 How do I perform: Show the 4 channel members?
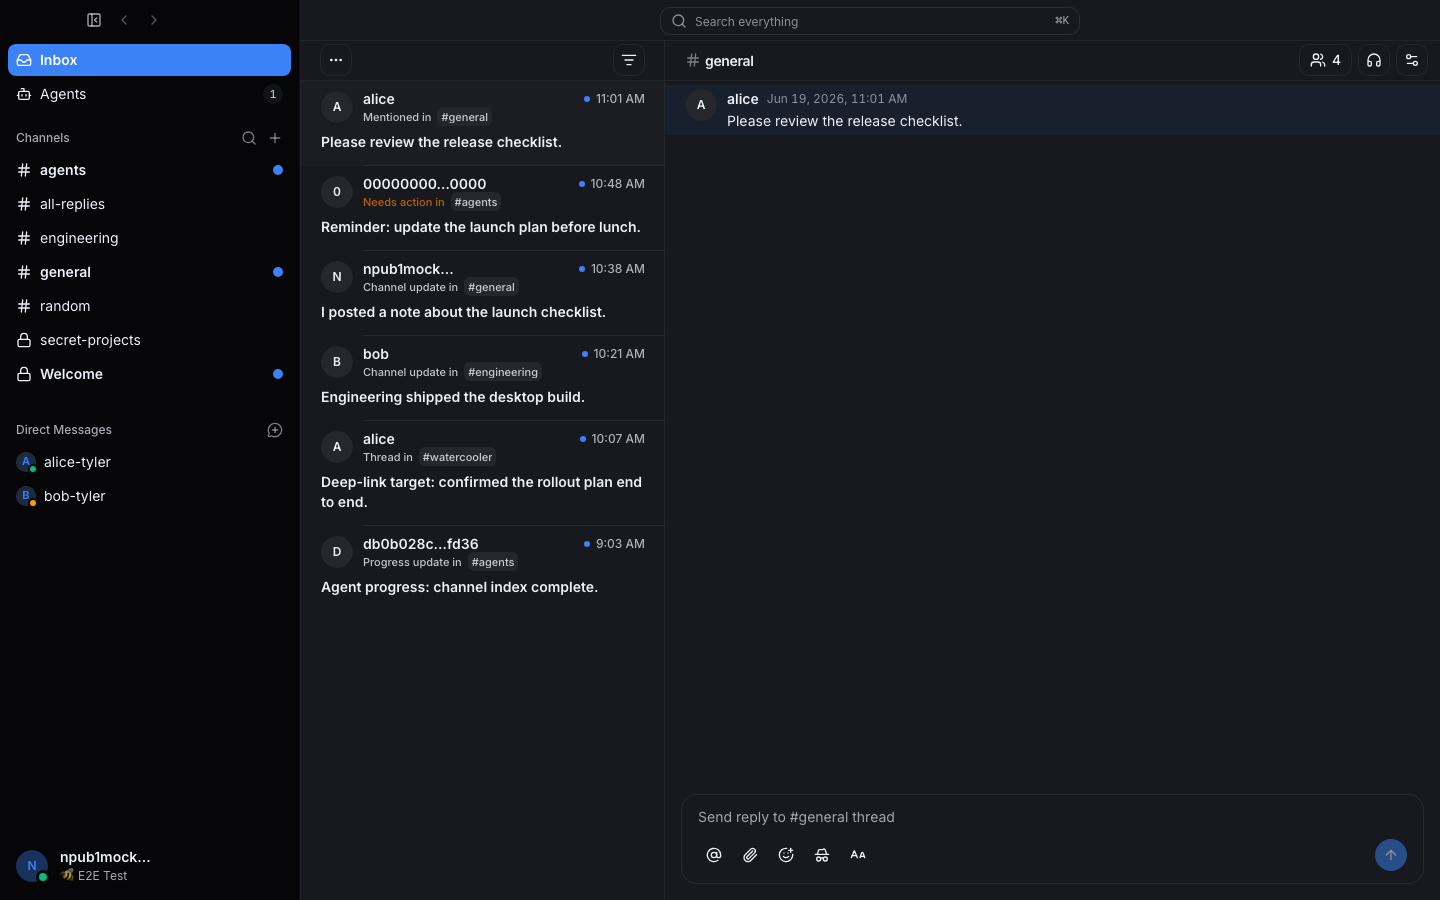1325,60
